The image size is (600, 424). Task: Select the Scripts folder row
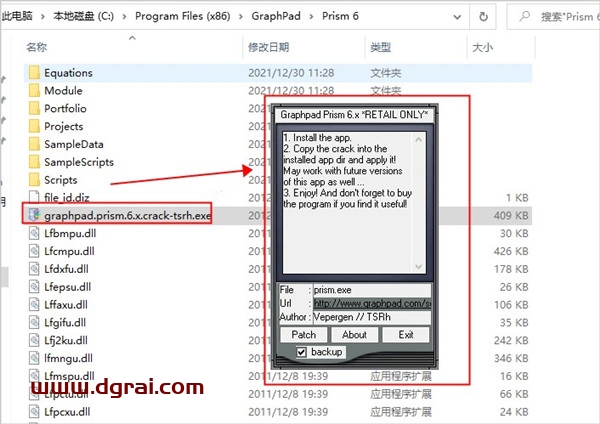(60, 180)
